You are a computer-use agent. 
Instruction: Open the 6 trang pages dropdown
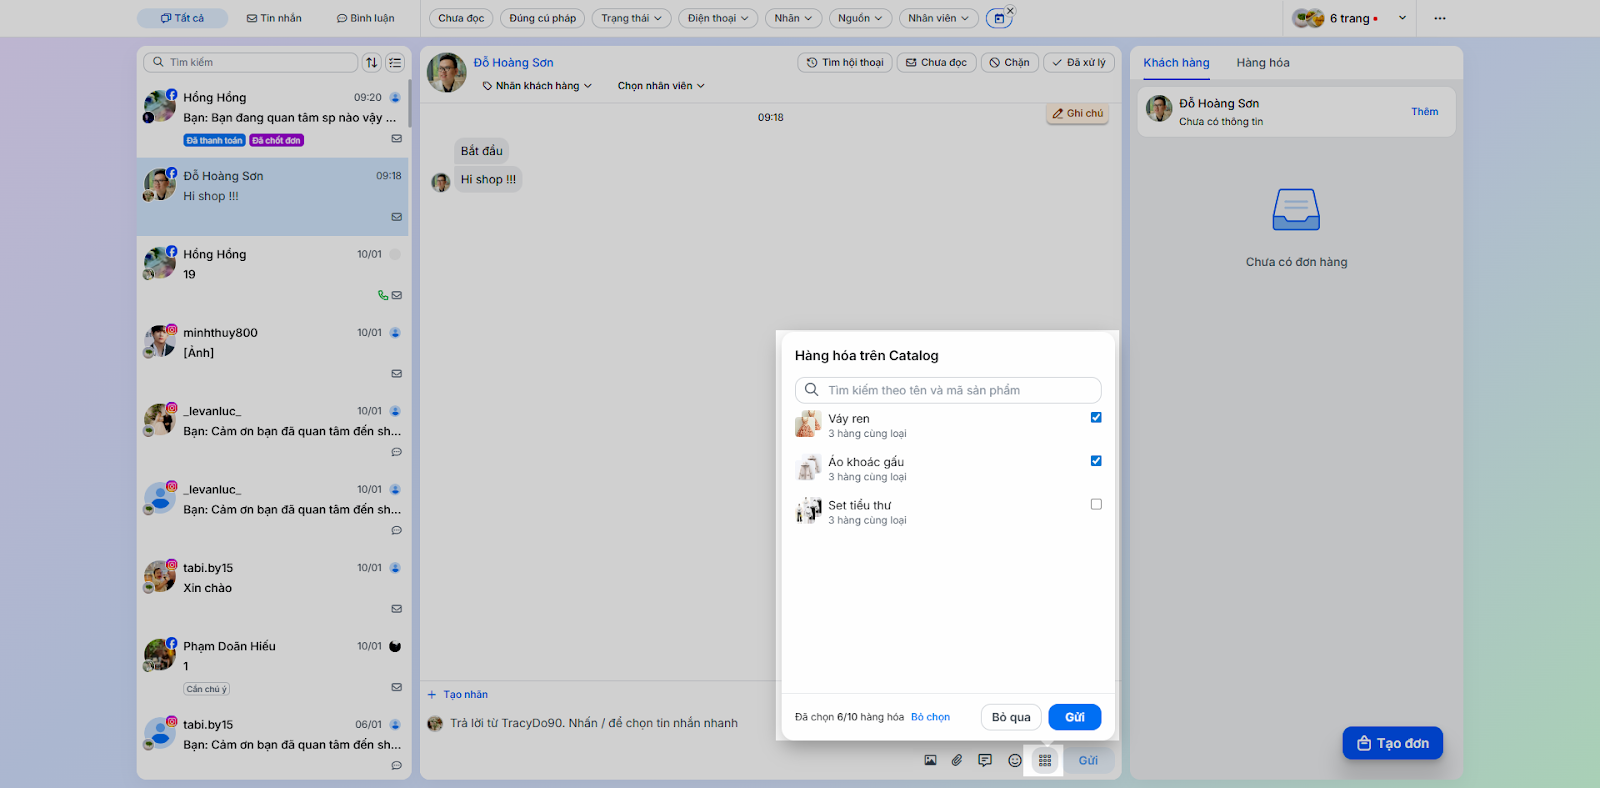pyautogui.click(x=1350, y=18)
